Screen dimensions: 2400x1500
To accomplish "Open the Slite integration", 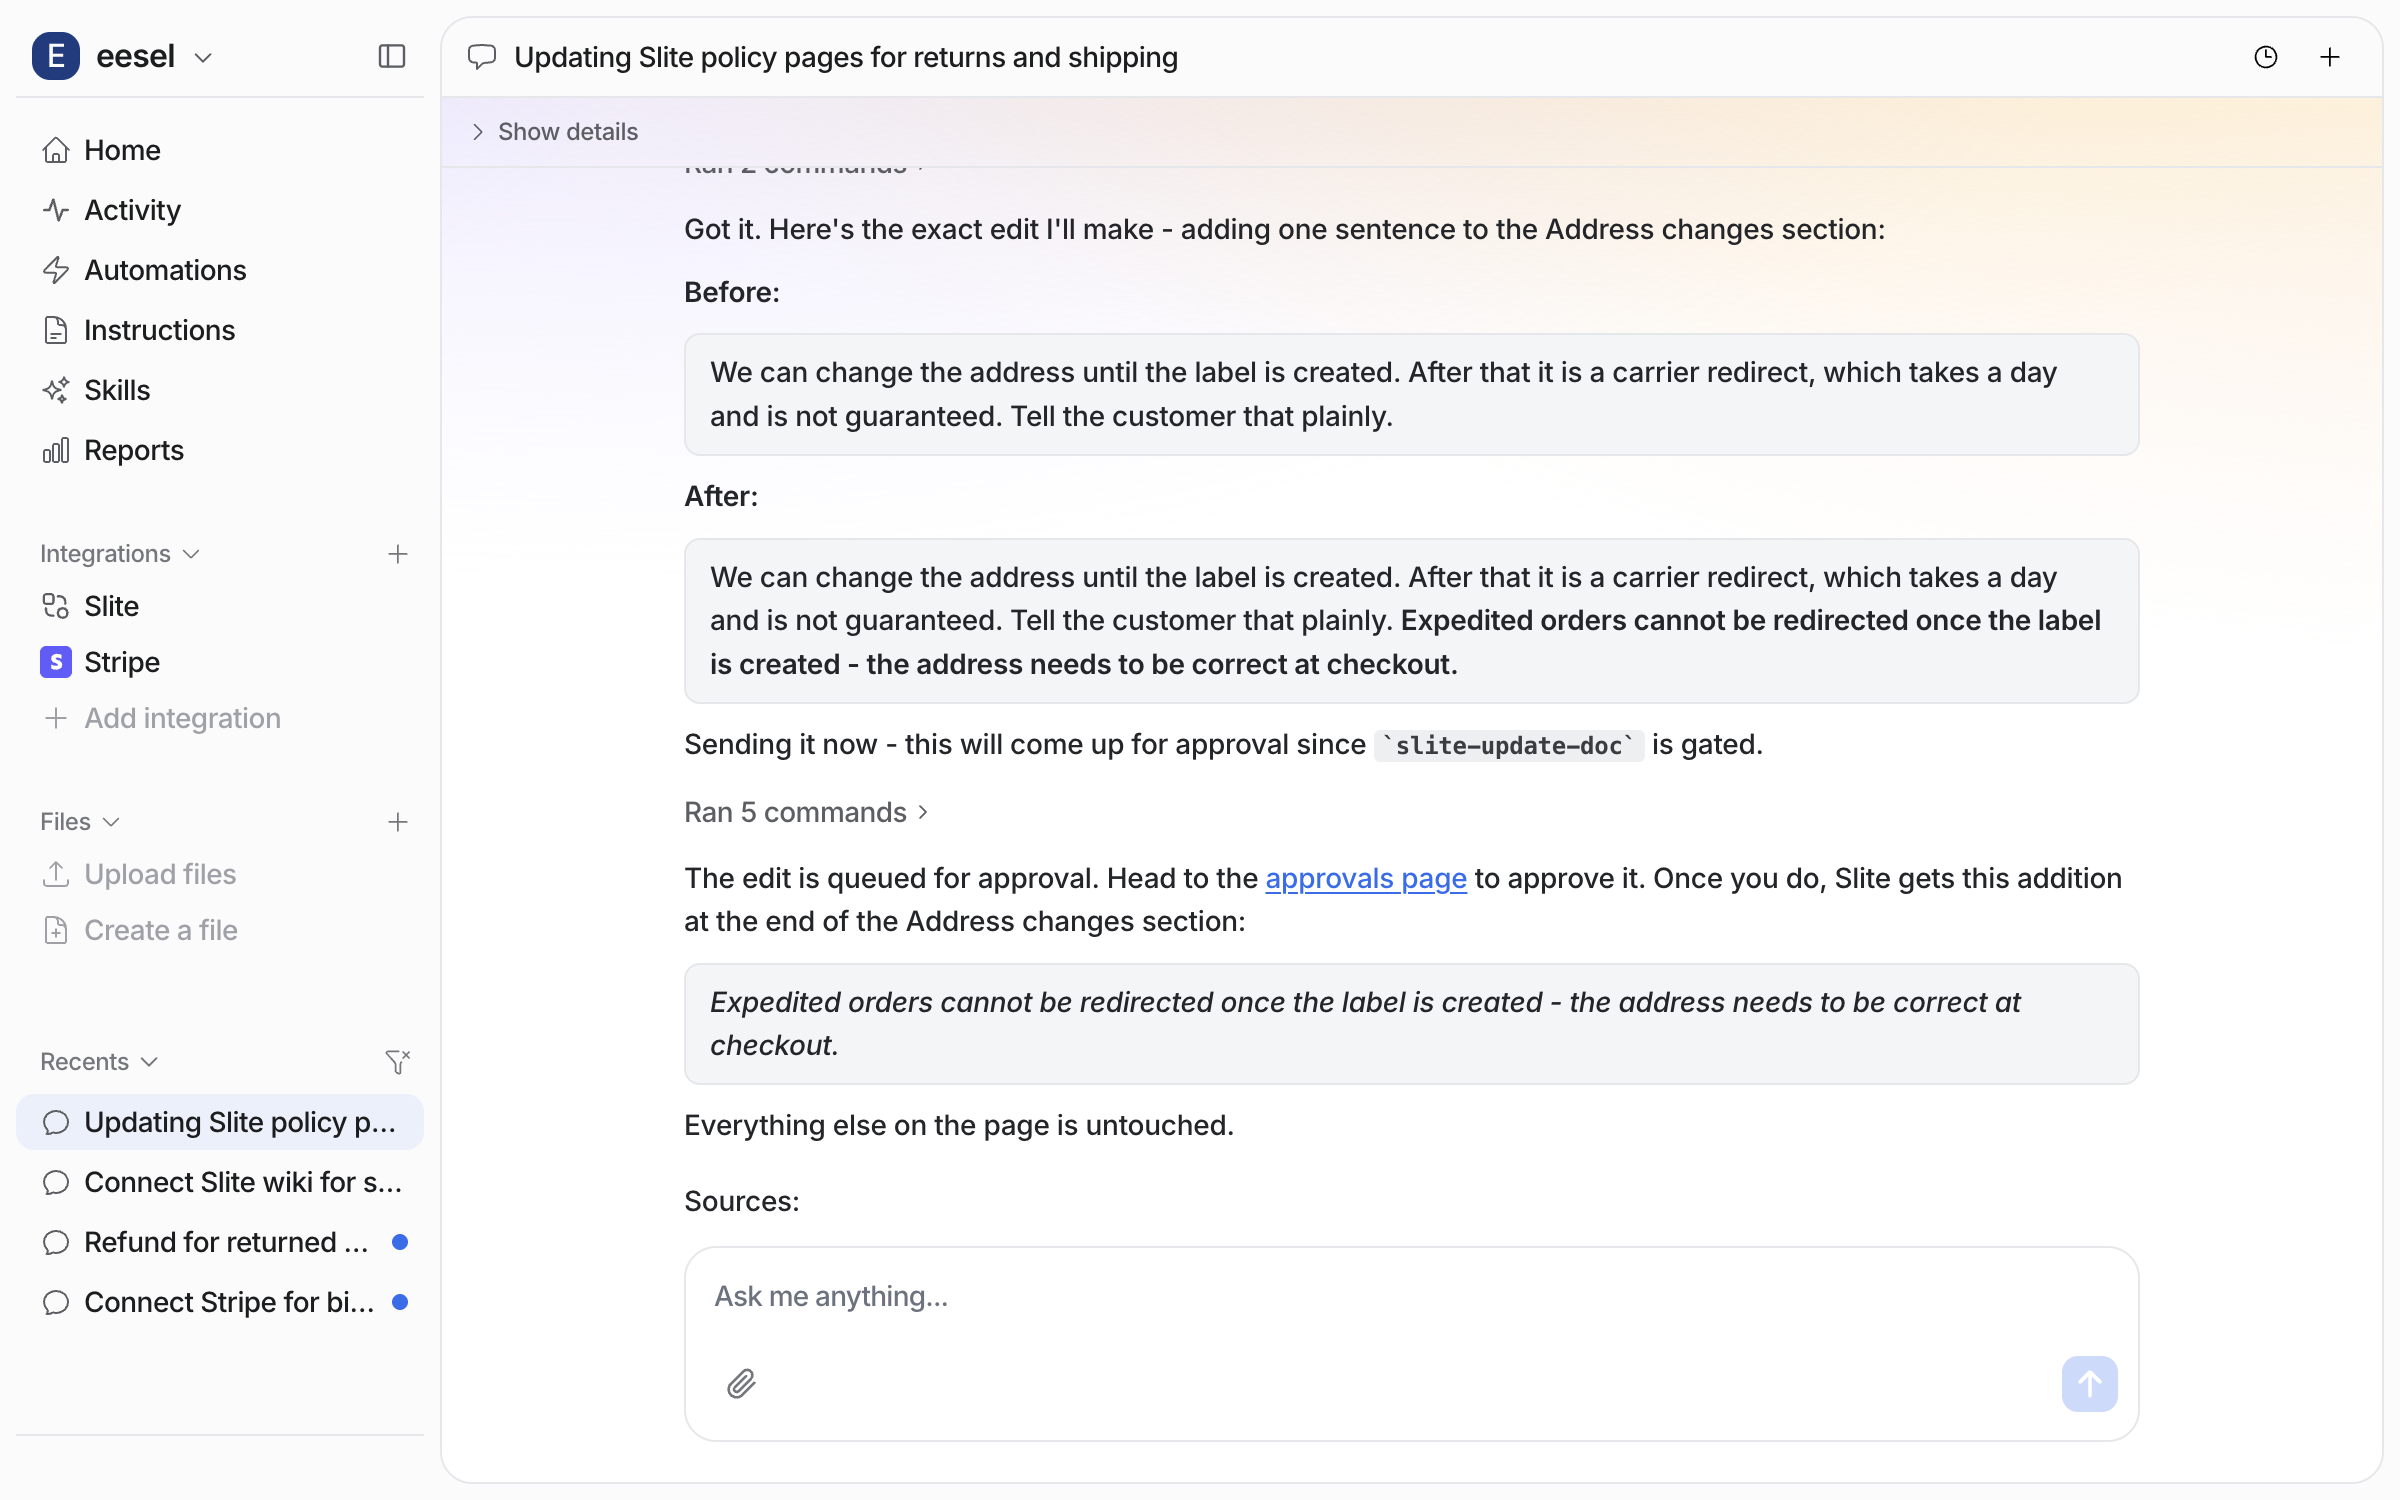I will [x=220, y=606].
